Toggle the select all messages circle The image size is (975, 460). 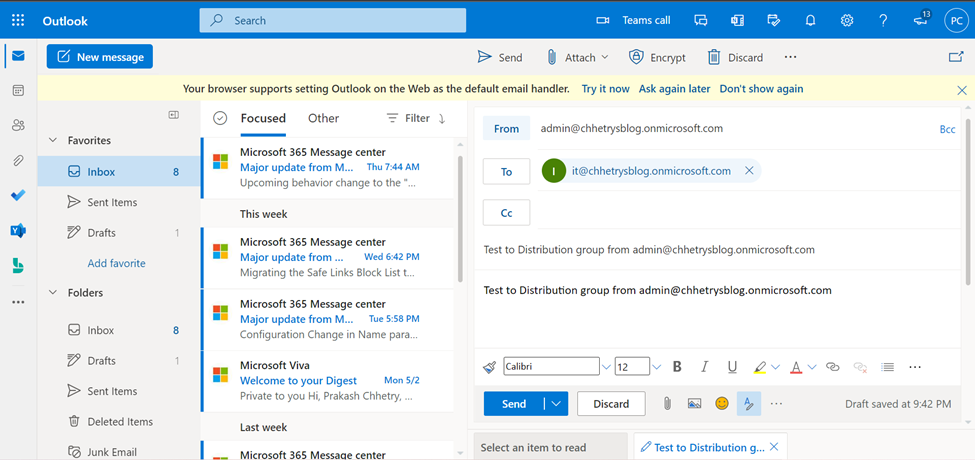pyautogui.click(x=219, y=118)
